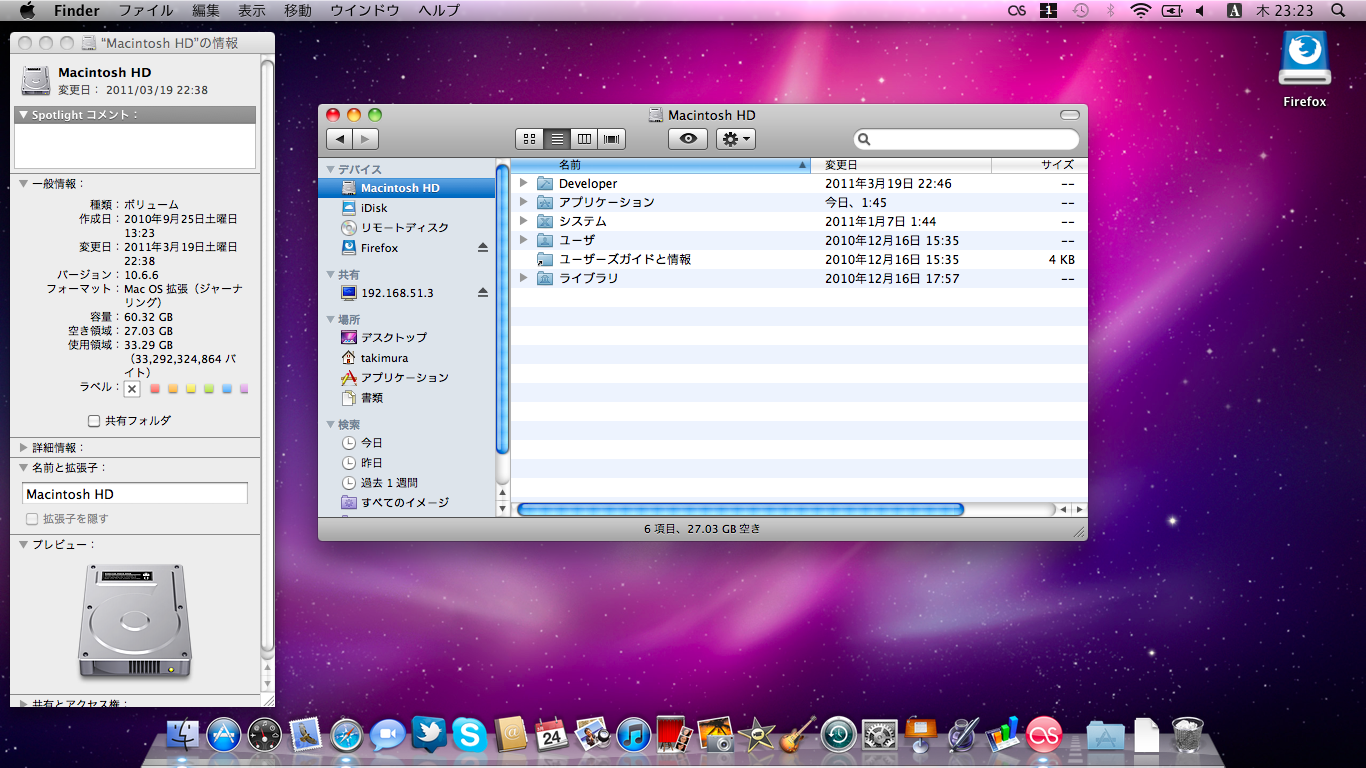Collapse the プレビュー section
Image resolution: width=1366 pixels, height=768 pixels.
point(24,545)
